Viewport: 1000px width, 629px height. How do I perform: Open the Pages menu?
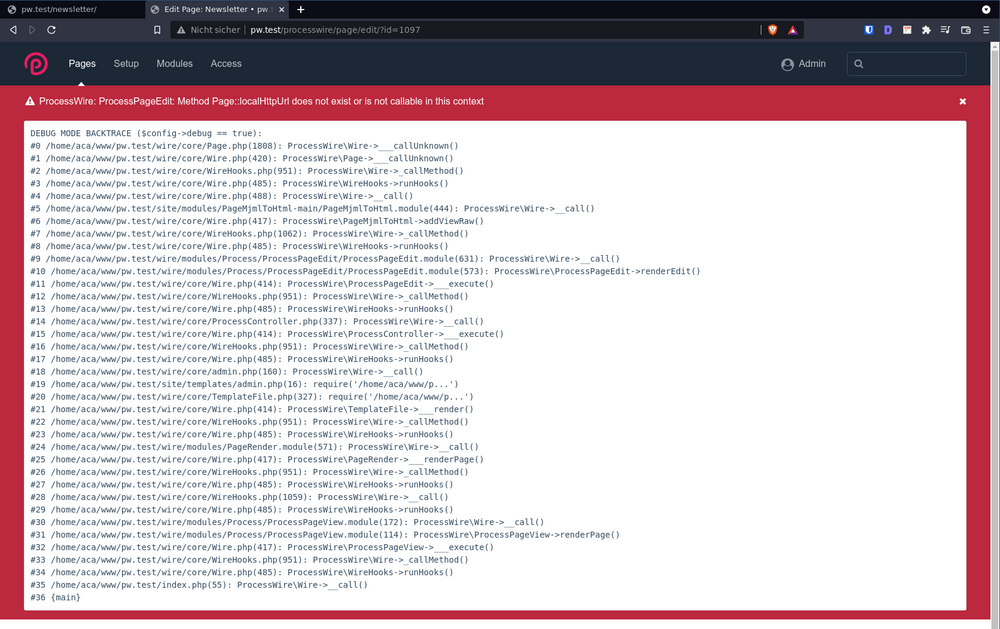[x=82, y=64]
